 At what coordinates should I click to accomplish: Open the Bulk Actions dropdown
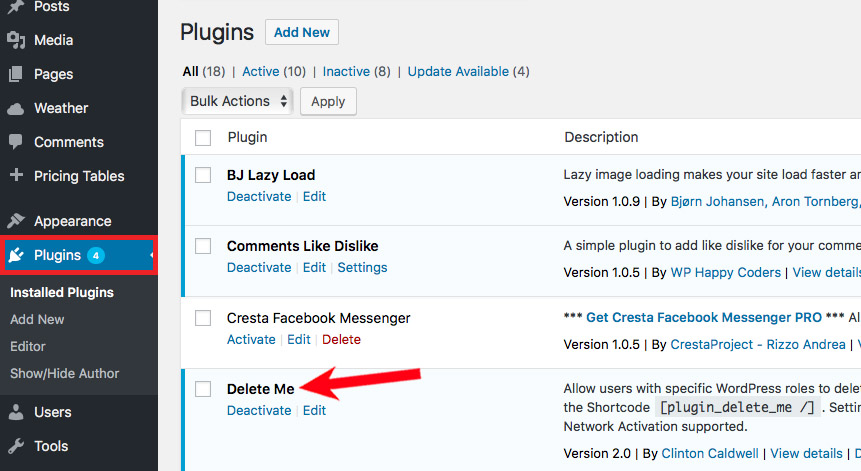click(237, 101)
